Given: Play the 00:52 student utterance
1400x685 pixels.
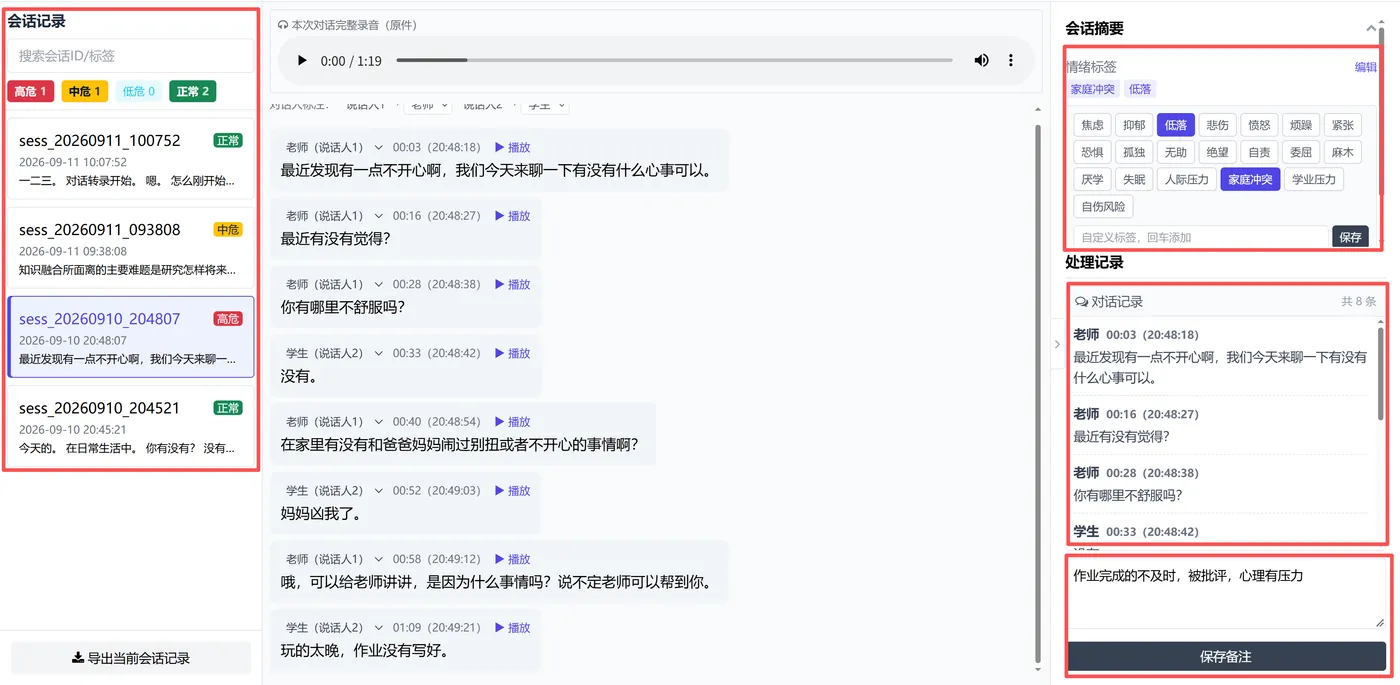Looking at the screenshot, I should (513, 491).
